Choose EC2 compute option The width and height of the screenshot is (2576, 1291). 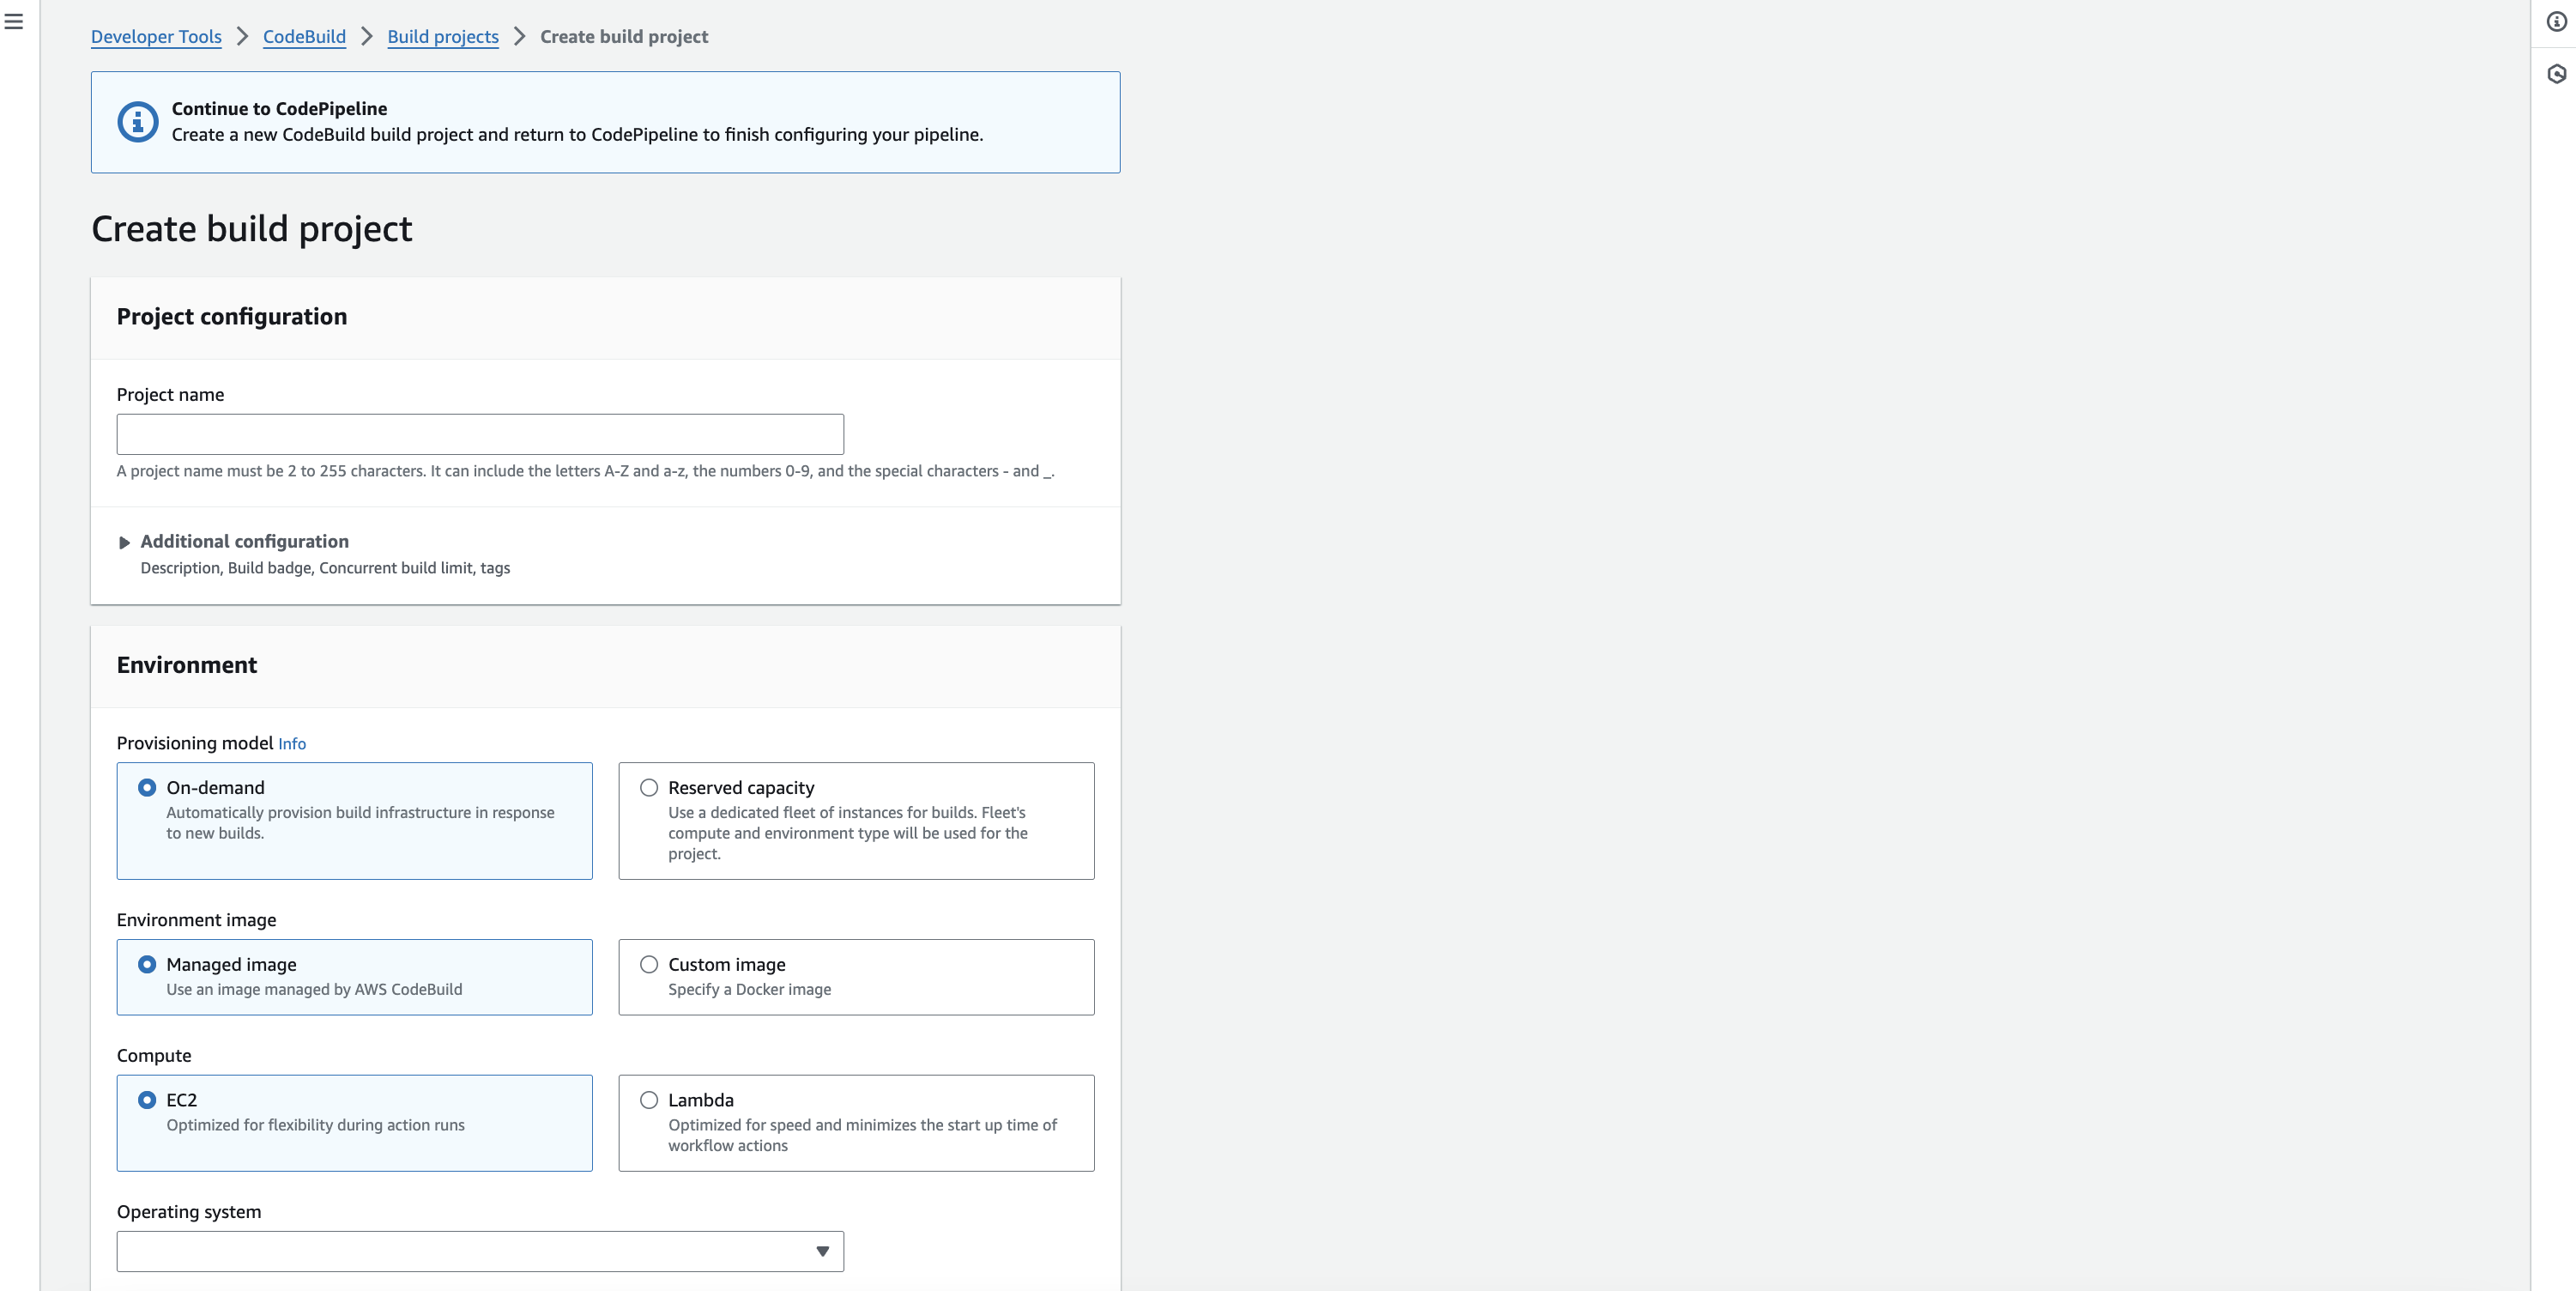147,1100
